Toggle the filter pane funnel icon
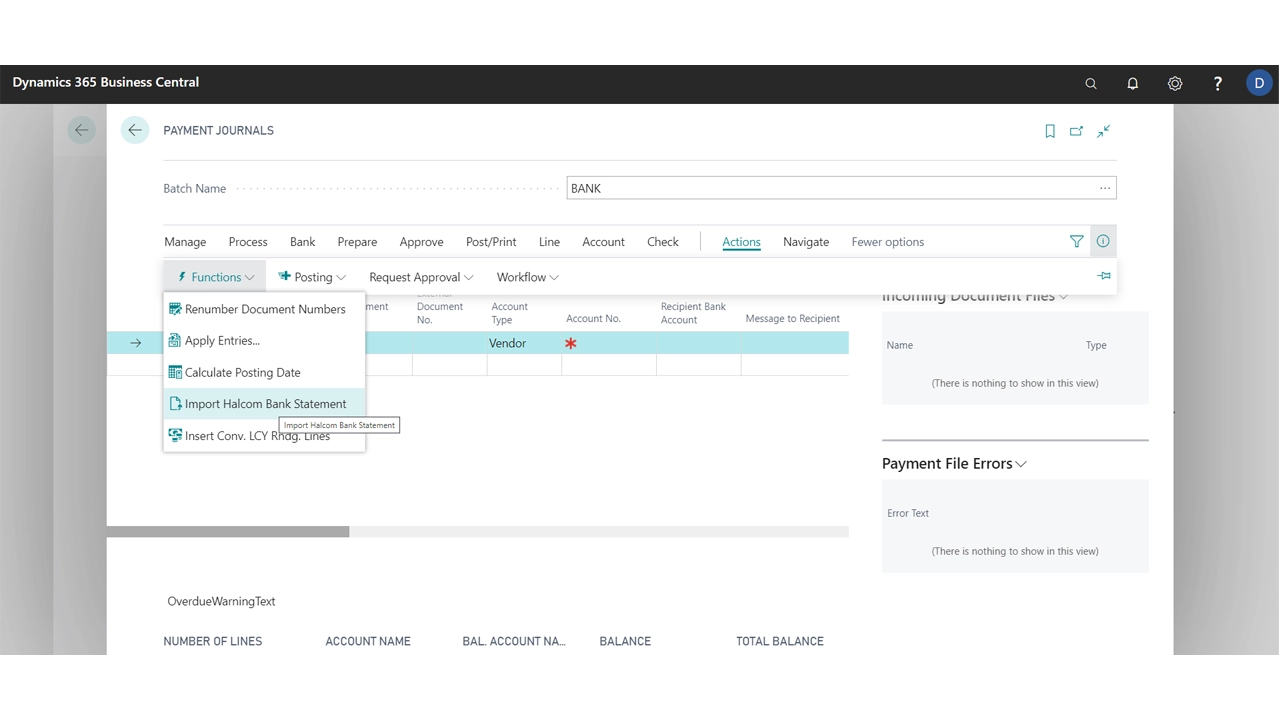1280x720 pixels. (1076, 241)
